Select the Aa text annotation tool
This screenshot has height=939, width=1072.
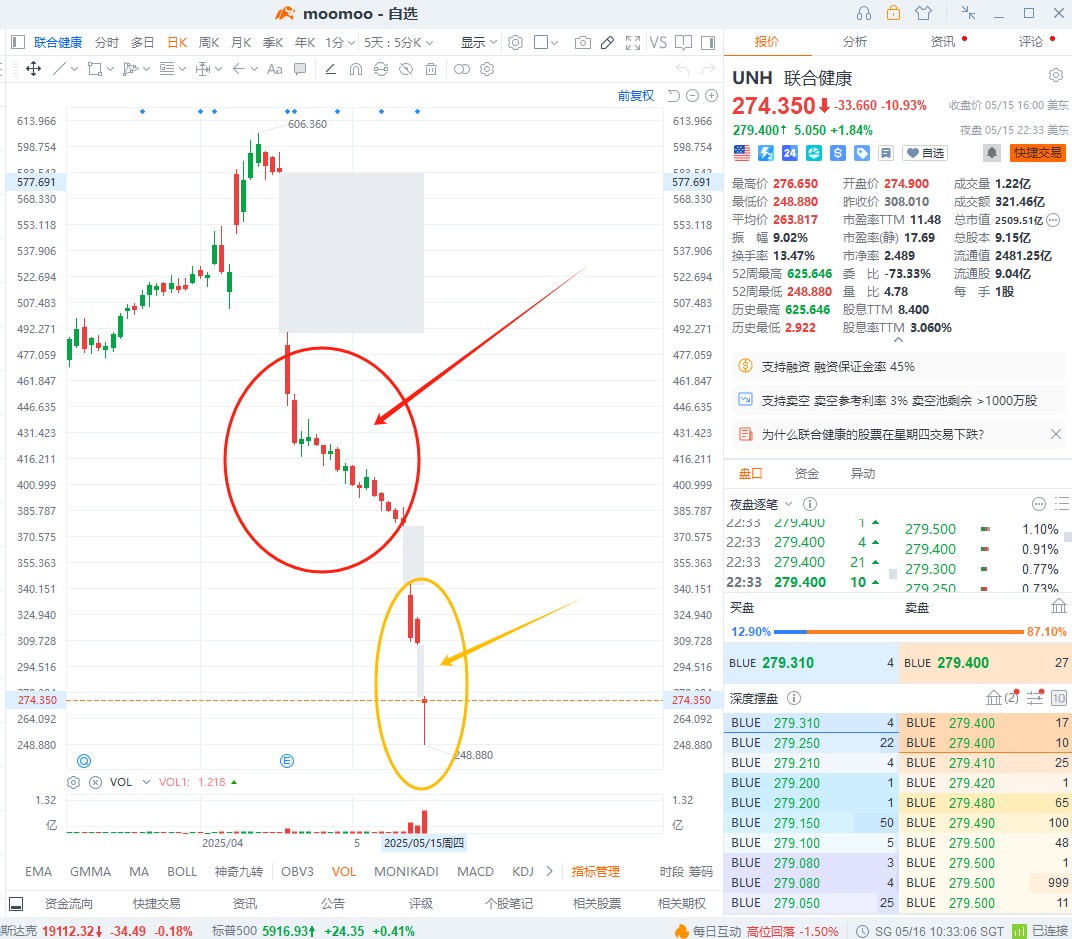[x=275, y=69]
